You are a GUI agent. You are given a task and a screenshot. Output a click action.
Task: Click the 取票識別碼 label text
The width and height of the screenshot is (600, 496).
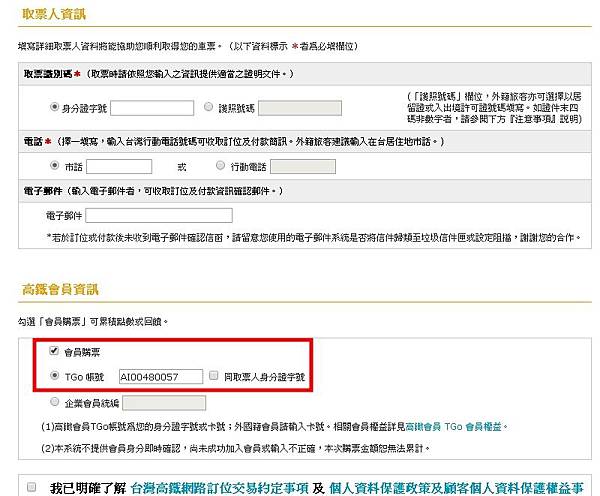(48, 74)
